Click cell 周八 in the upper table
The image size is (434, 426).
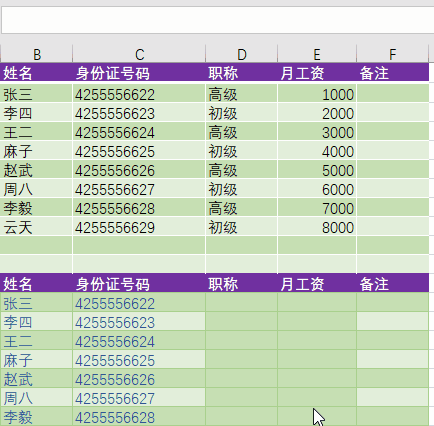click(36, 189)
